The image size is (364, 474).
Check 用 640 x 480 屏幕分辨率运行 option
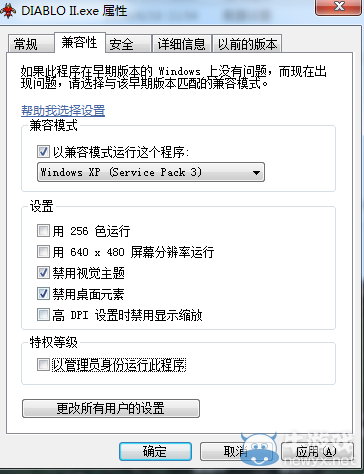coord(43,252)
